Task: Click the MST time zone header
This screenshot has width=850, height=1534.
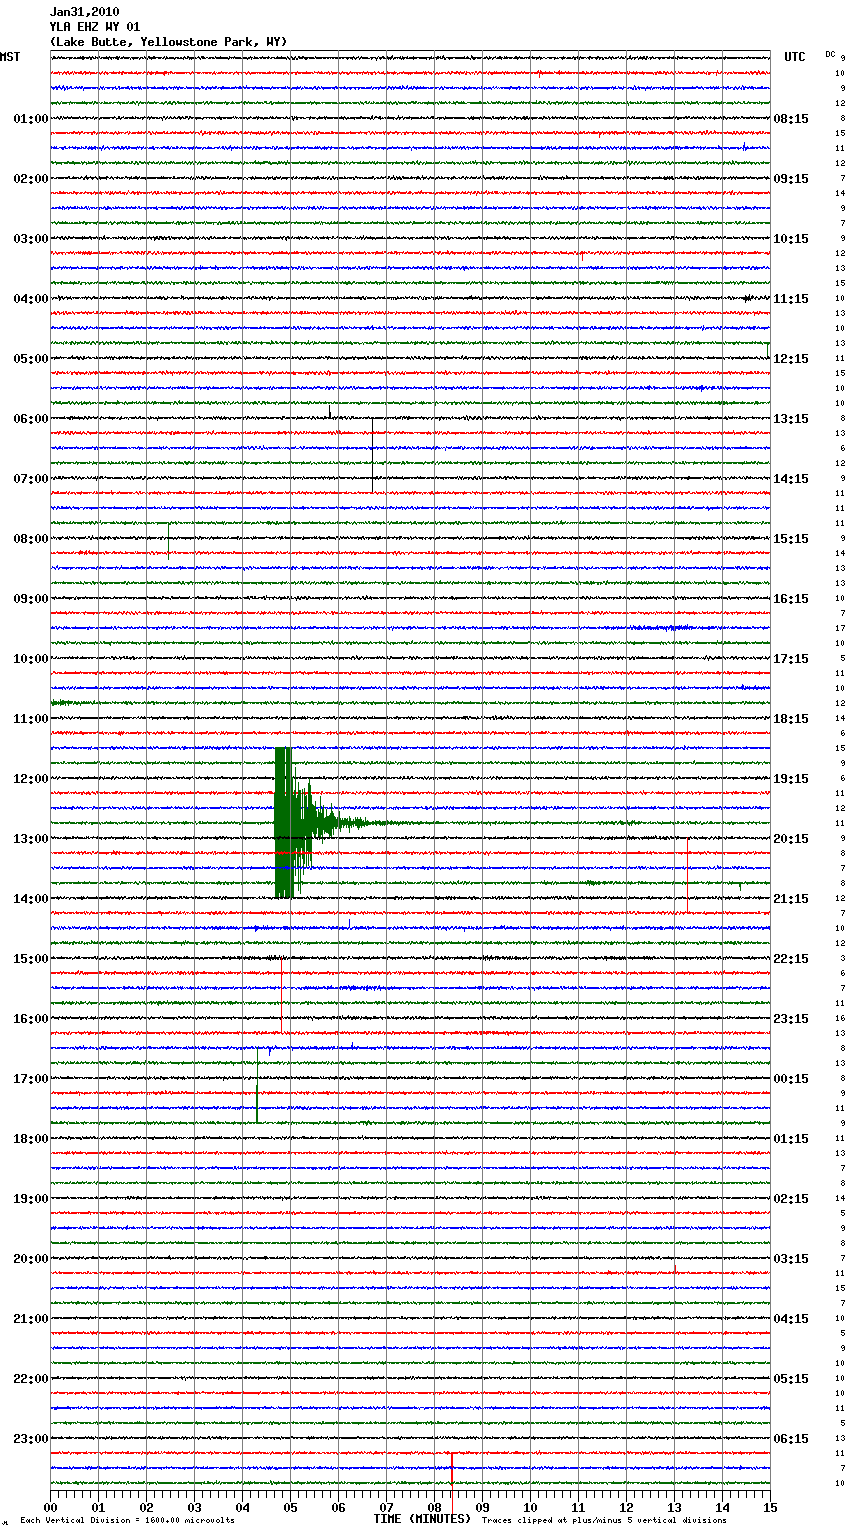Action: tap(10, 57)
